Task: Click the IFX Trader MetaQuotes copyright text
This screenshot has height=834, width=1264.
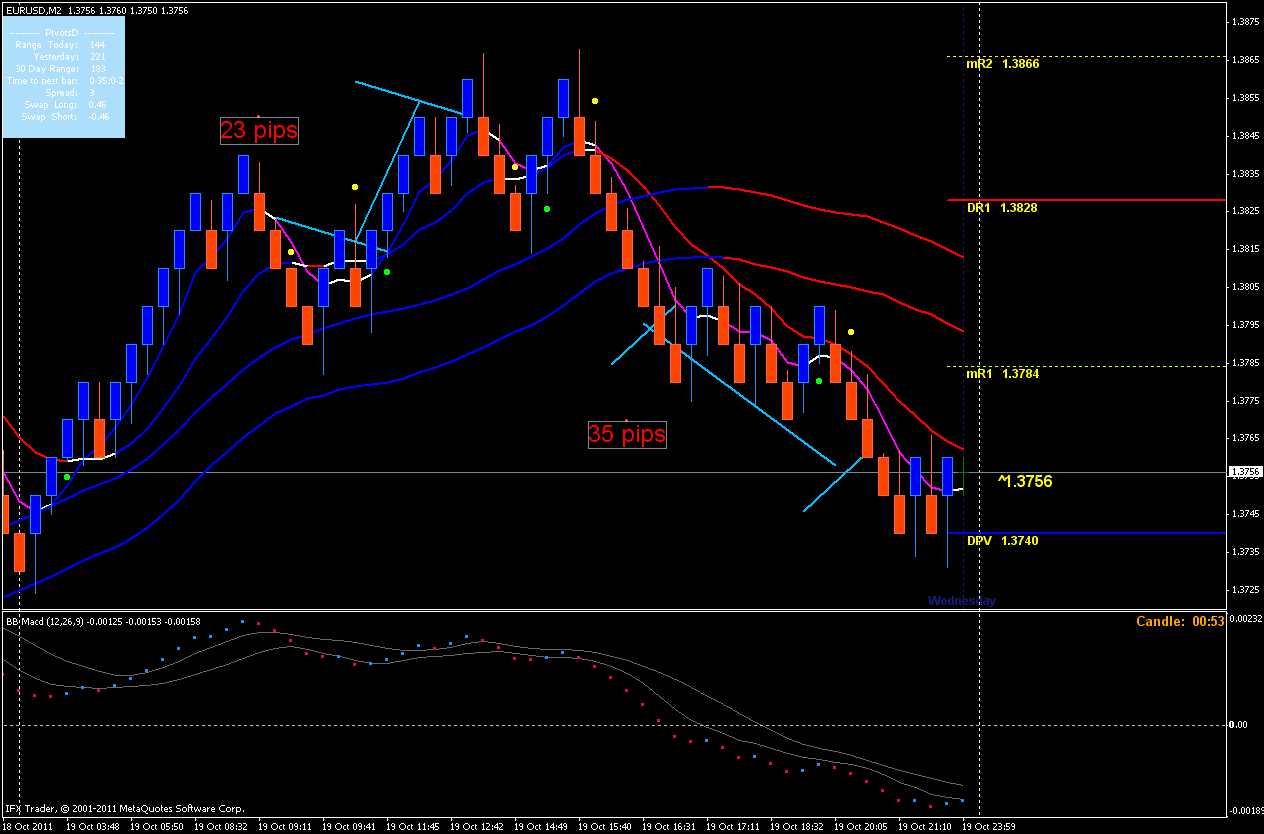Action: click(125, 807)
